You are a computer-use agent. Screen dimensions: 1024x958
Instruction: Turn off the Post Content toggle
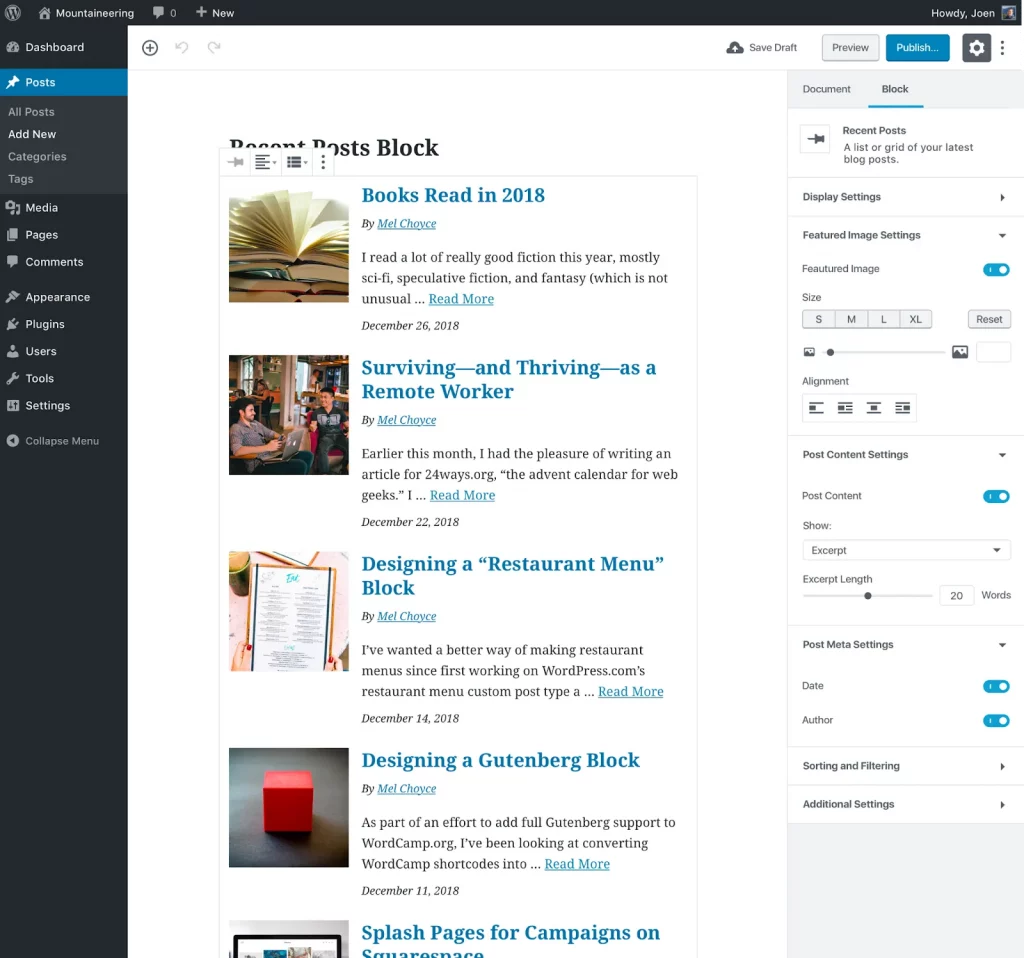click(x=996, y=496)
